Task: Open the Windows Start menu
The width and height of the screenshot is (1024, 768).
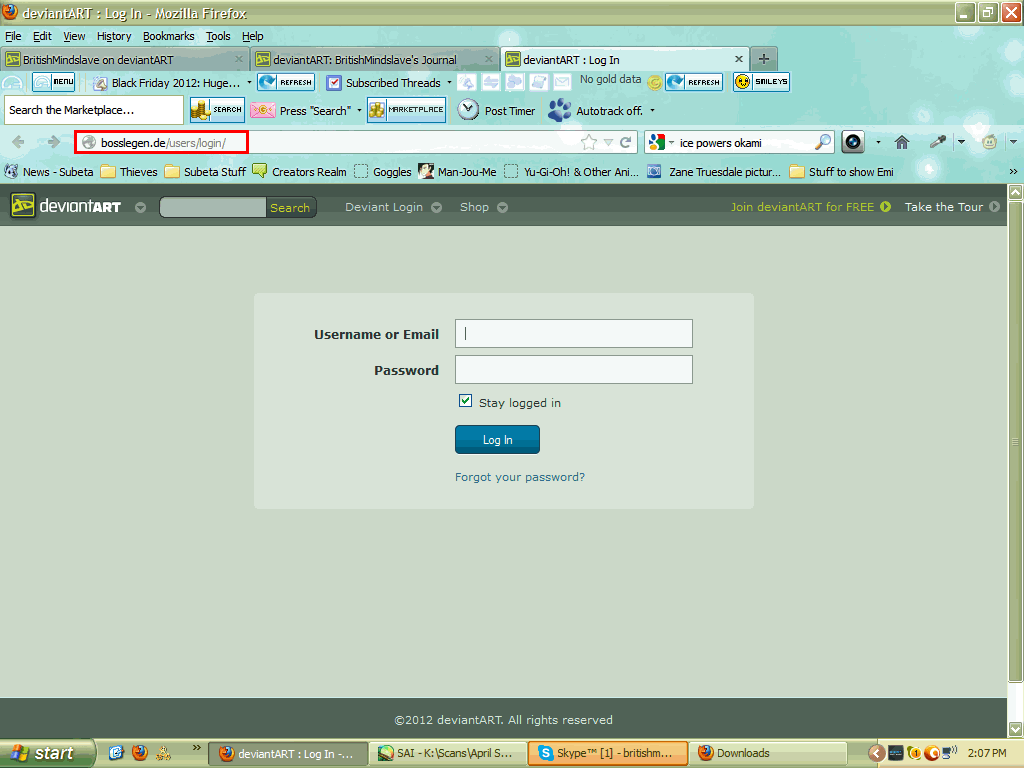Action: pyautogui.click(x=47, y=753)
